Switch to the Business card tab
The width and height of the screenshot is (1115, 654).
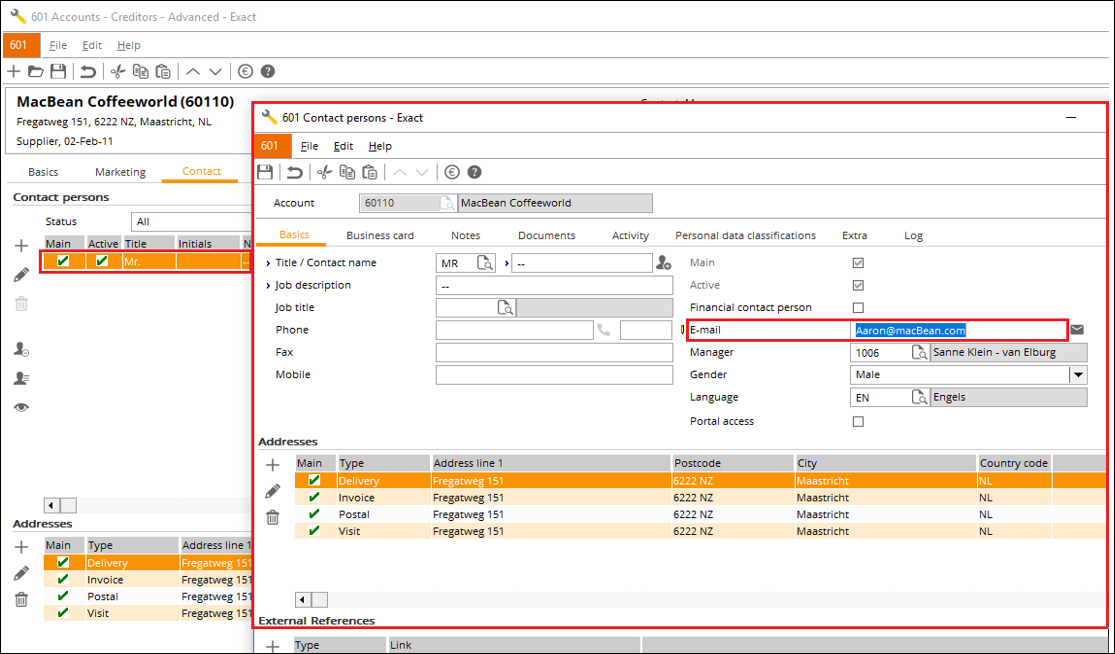click(380, 235)
